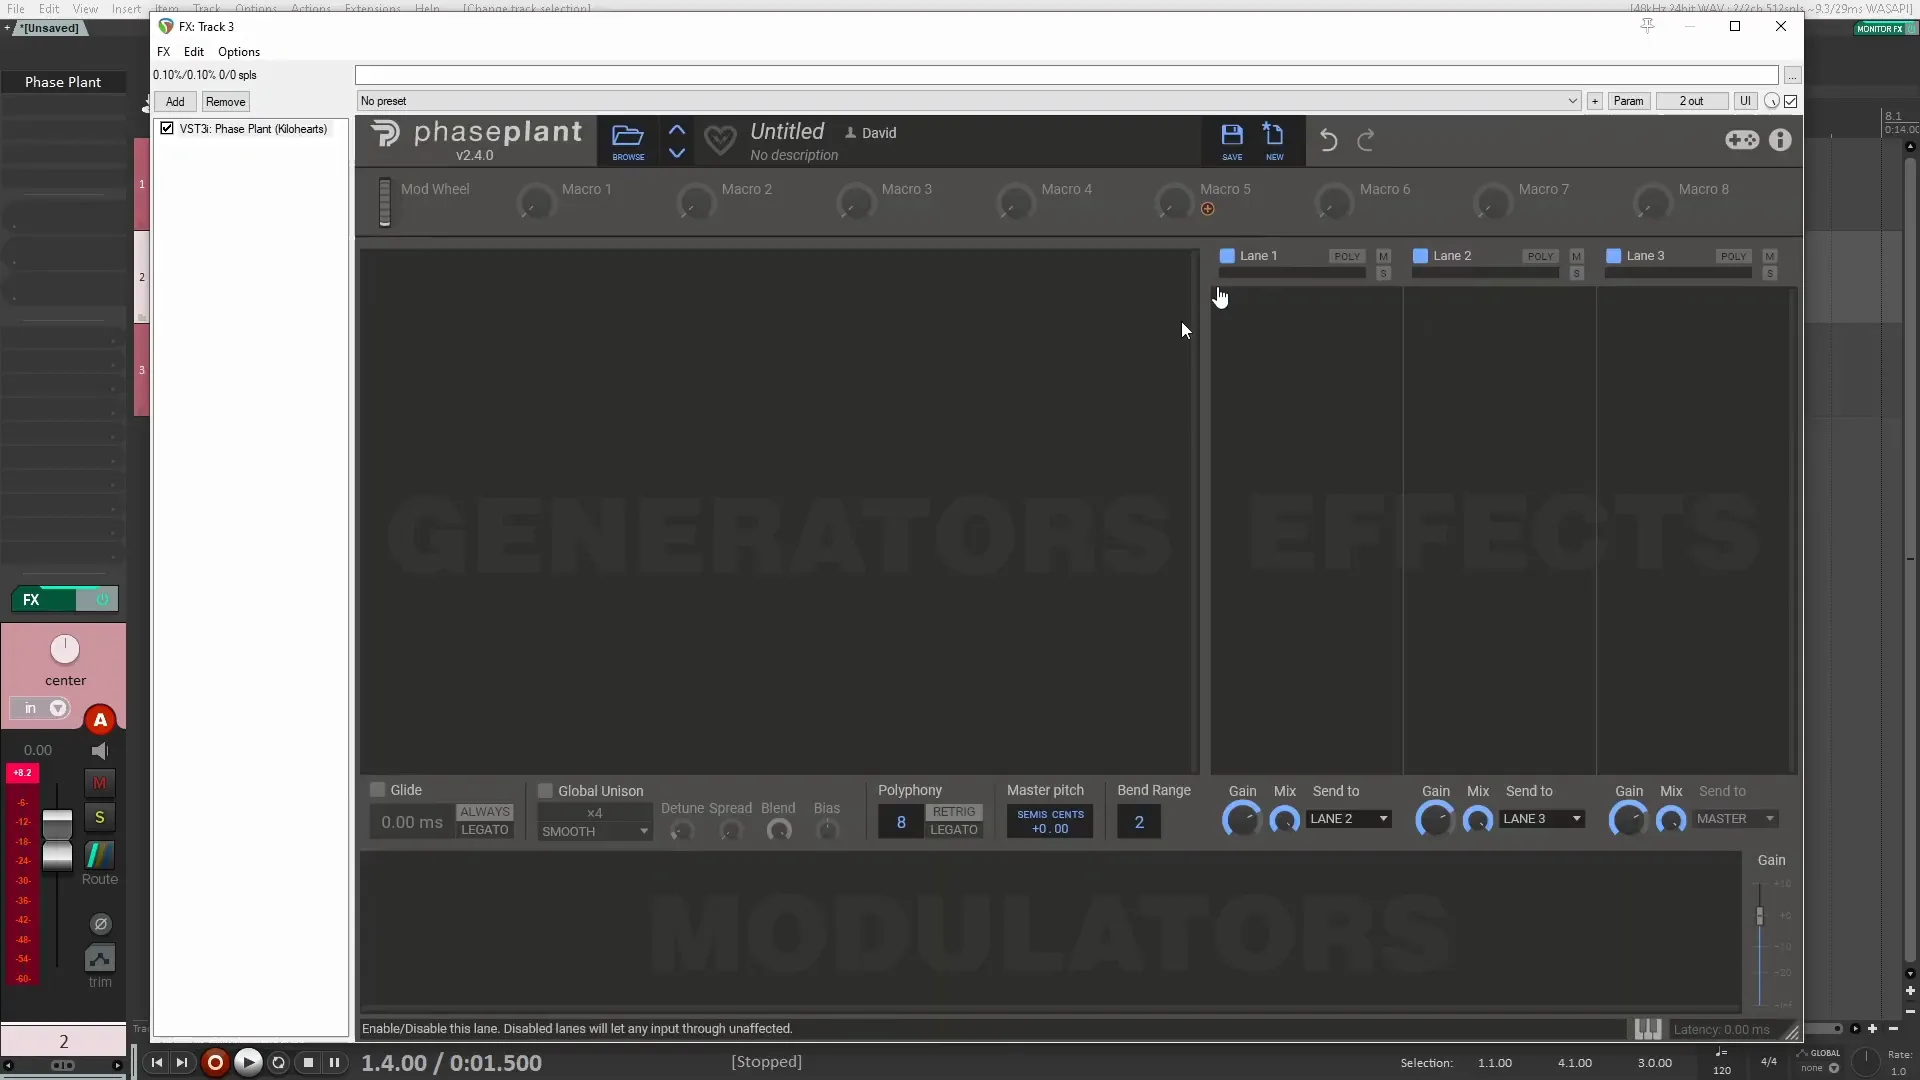
Task: Click the Kilohearts logo icon
Action: tap(385, 134)
